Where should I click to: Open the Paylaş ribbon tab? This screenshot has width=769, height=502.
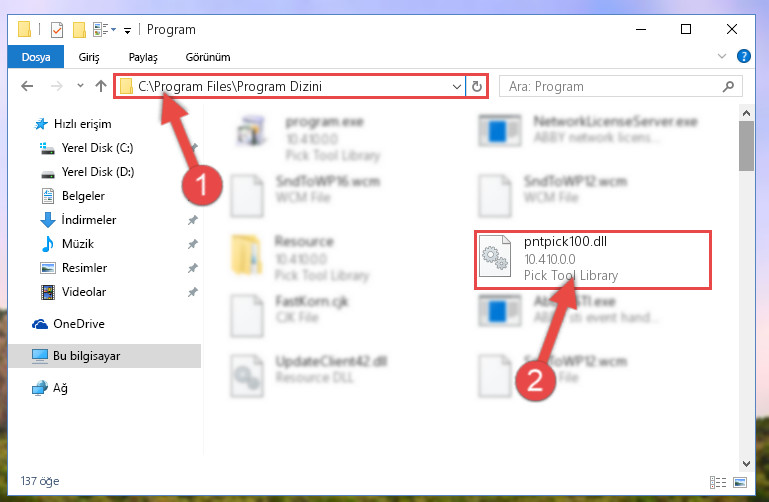tap(143, 57)
